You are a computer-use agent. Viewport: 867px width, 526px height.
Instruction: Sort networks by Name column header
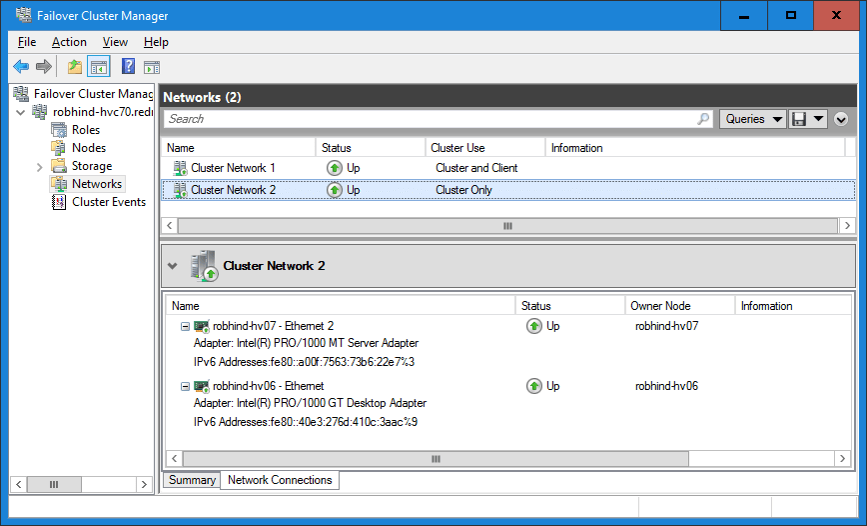click(x=238, y=148)
